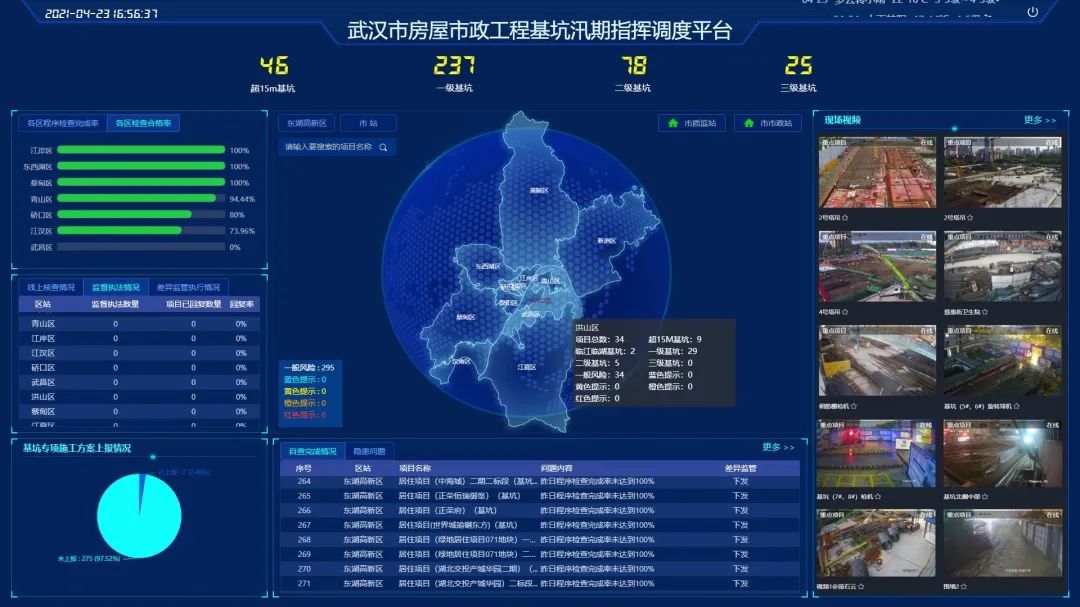Screen dimensions: 1080x607
Task: Click the 25 三级基坑 statistic
Action: coord(798,73)
